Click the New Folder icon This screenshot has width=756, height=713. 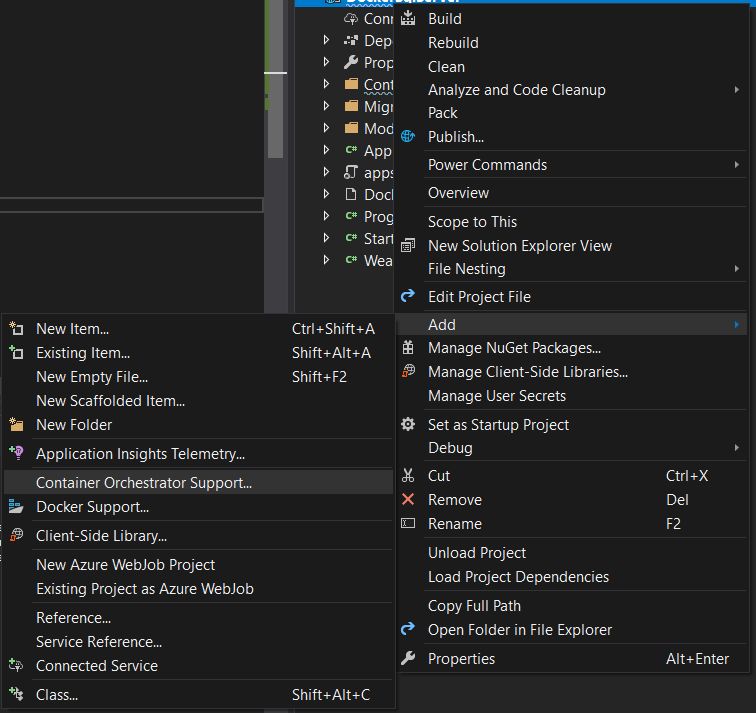tap(16, 425)
